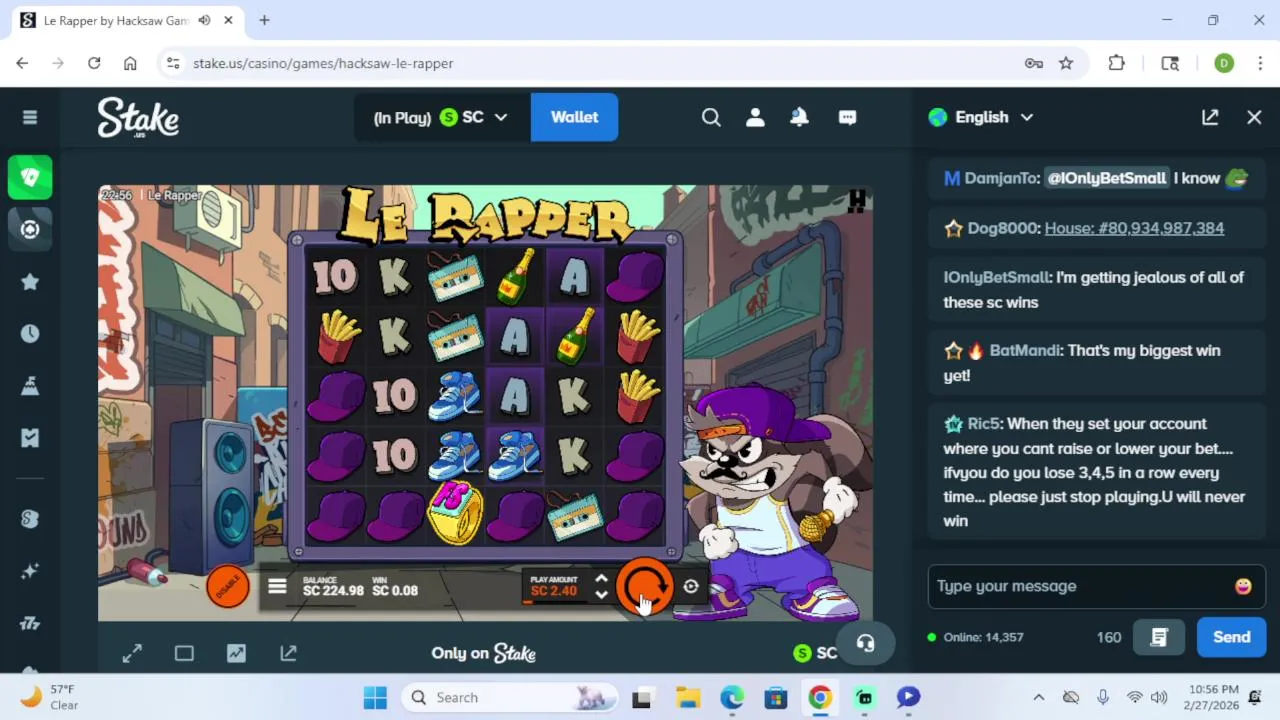This screenshot has height=720, width=1280.
Task: Open Microsoft Edge from the taskbar
Action: 732,697
